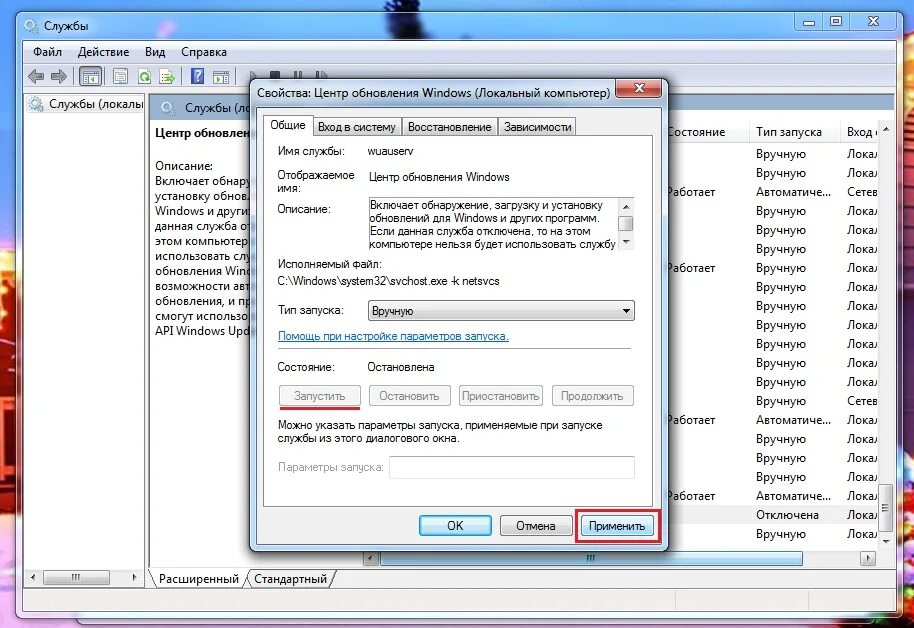Switch to the Восстановление tab
Screen dimensions: 914x628
click(x=449, y=127)
